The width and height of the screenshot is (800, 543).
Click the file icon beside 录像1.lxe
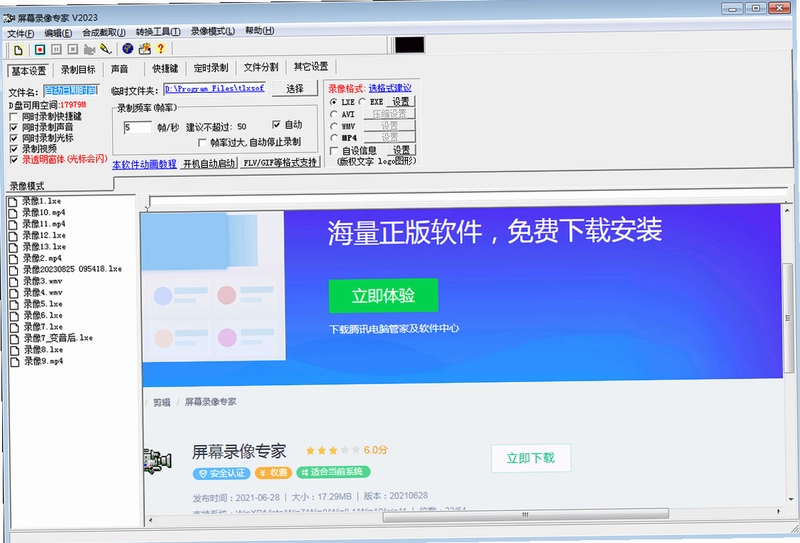(13, 202)
